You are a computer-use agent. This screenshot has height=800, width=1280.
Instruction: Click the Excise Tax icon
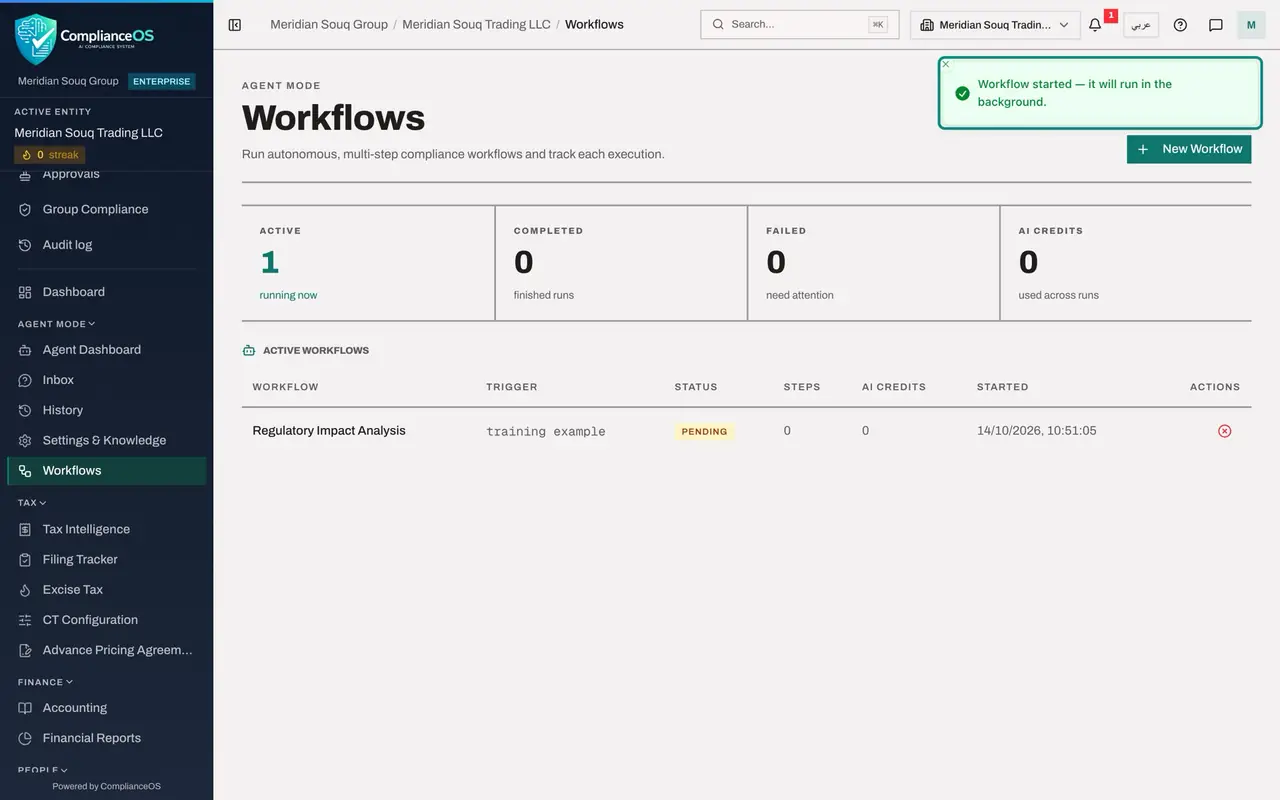coord(25,590)
